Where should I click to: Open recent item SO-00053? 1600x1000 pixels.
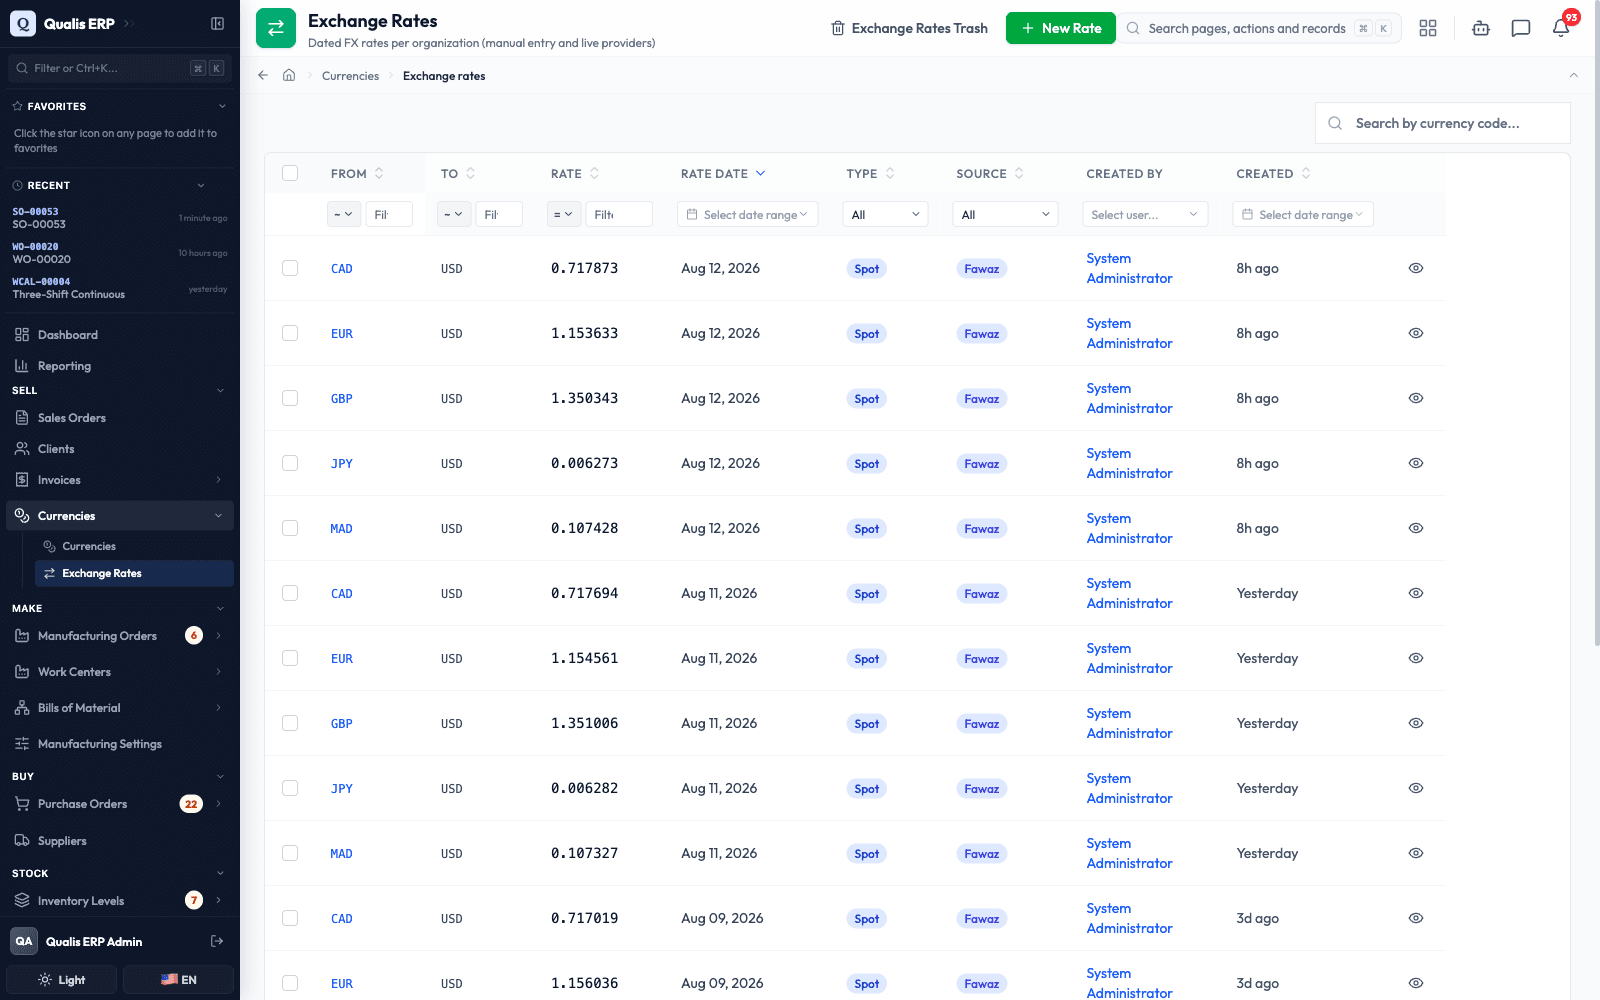pos(120,218)
